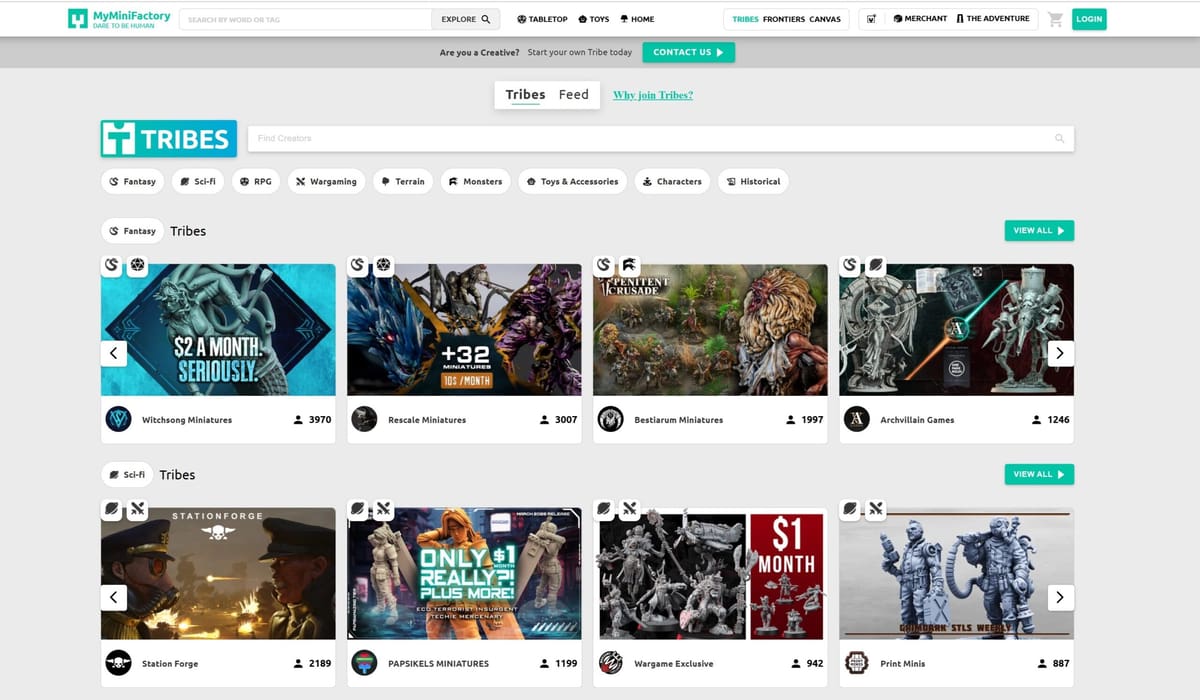1200x700 pixels.
Task: Open Rescale Miniatures banner thumbnail
Action: (x=464, y=330)
